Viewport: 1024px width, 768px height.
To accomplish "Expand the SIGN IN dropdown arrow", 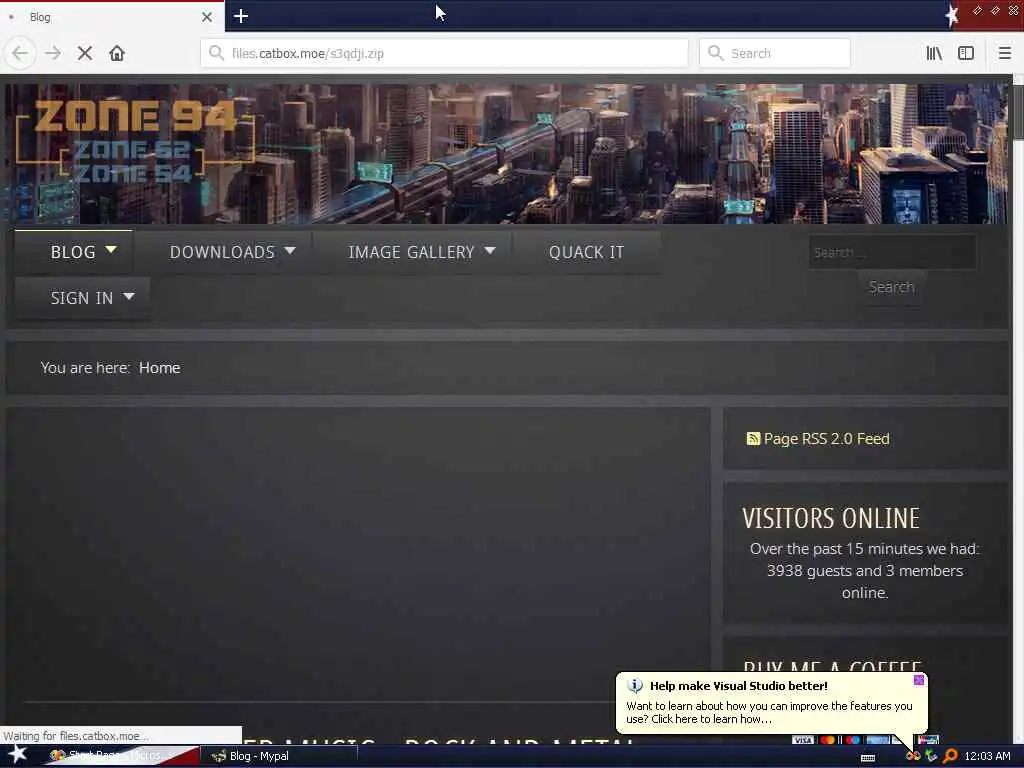I will click(129, 296).
